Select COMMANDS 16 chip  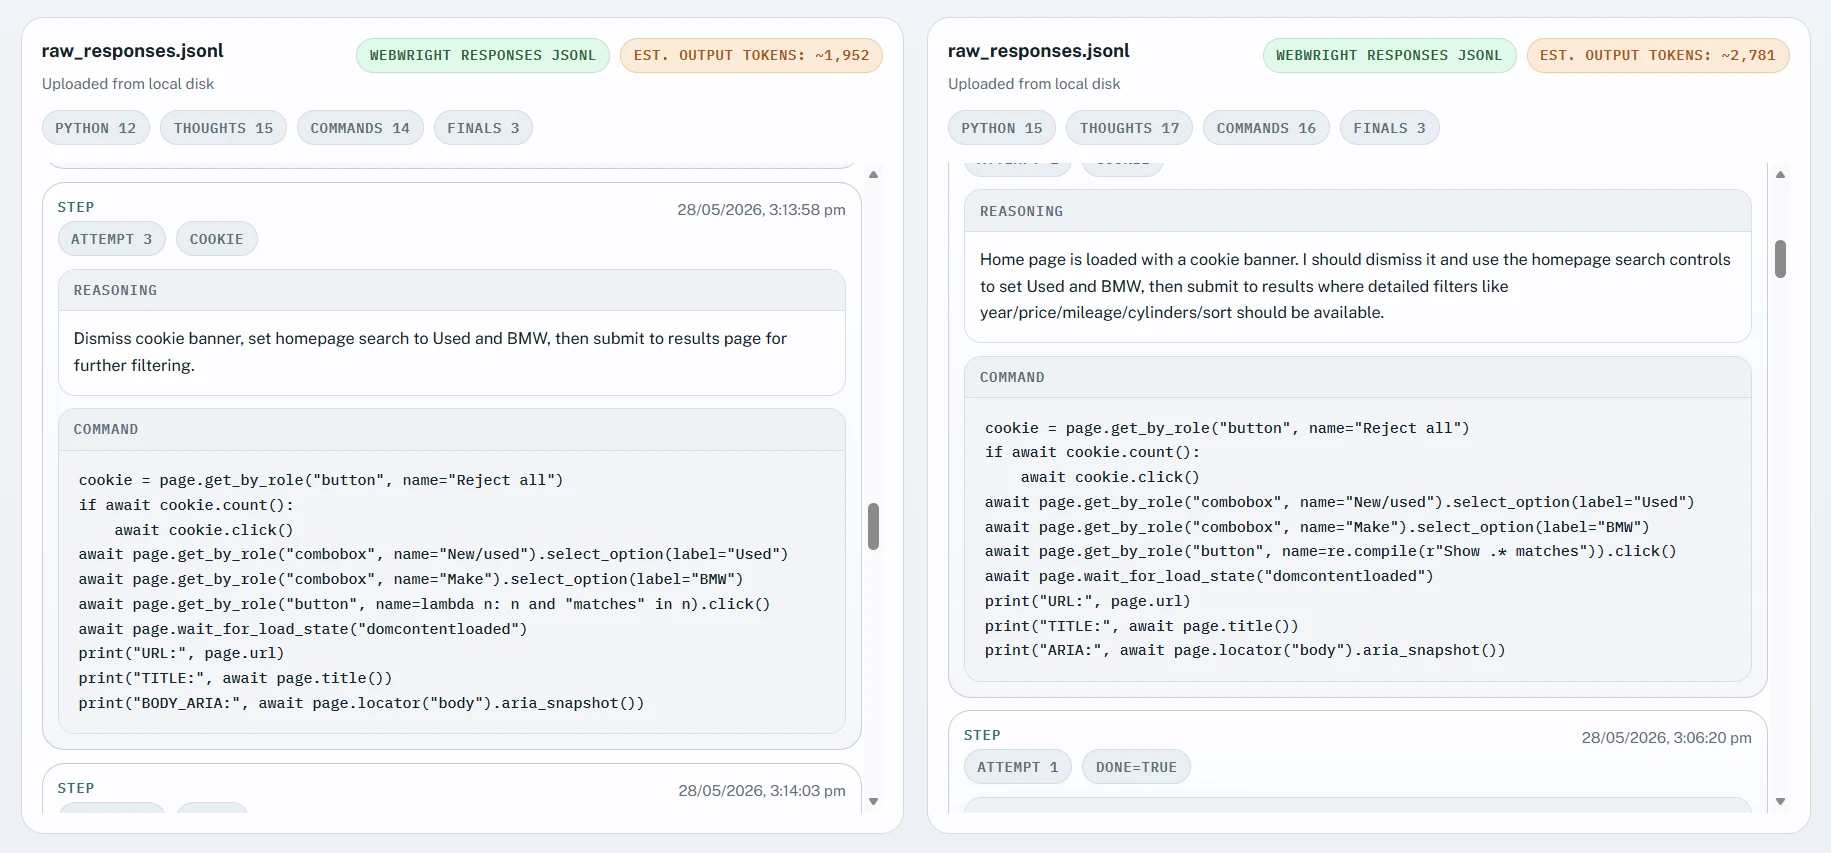1266,128
